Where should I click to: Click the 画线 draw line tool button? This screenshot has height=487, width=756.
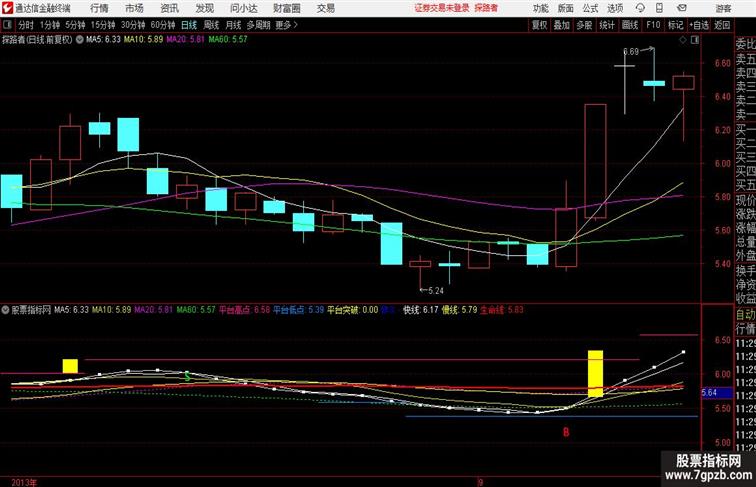click(x=630, y=25)
